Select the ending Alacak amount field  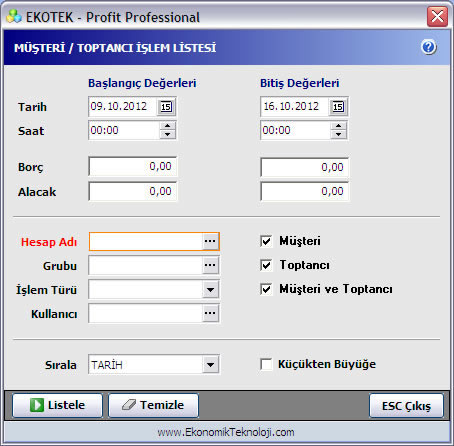305,191
